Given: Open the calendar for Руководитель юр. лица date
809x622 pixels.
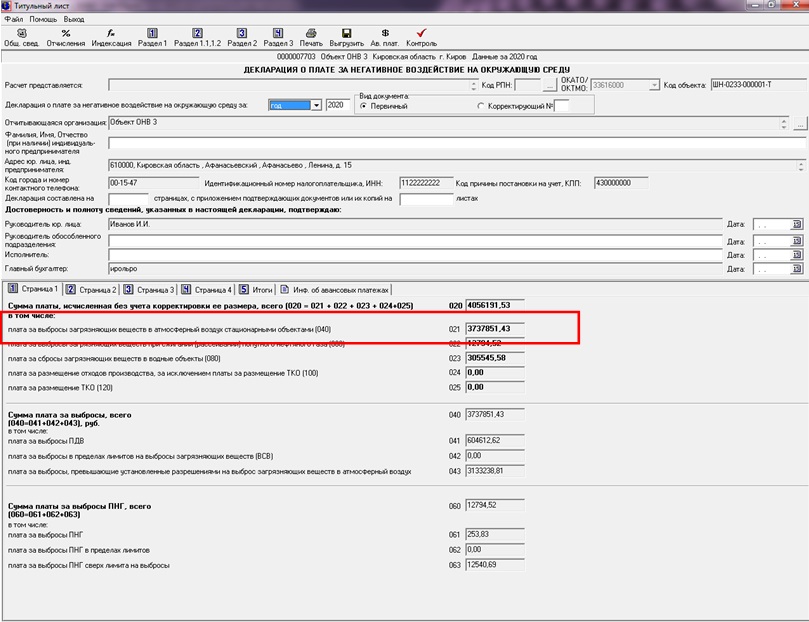Looking at the screenshot, I should coord(797,225).
